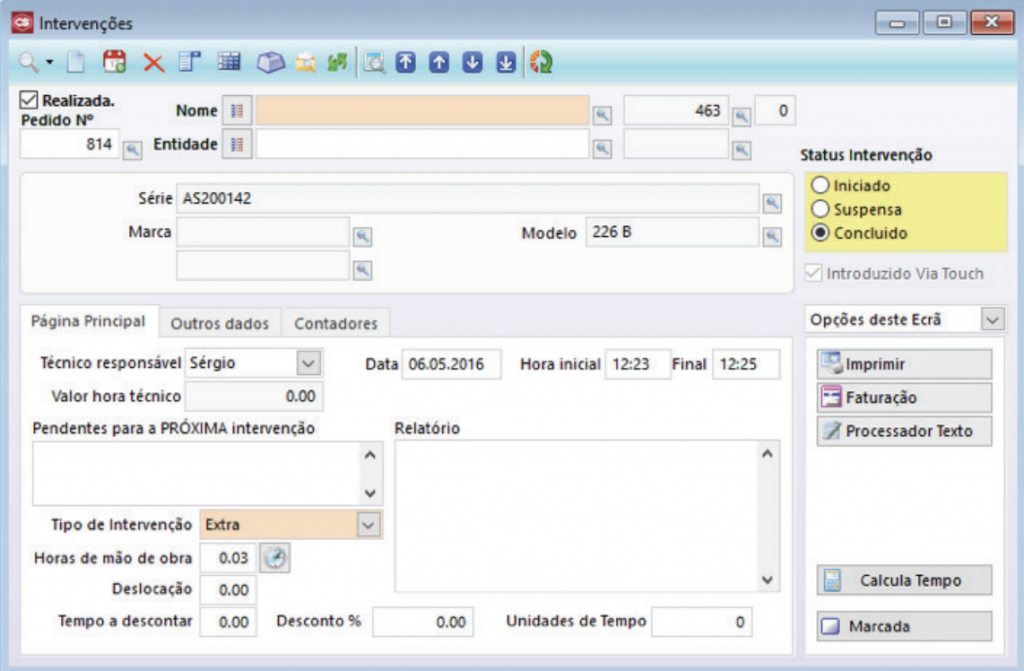Click the Faturação button
The height and width of the screenshot is (671, 1024).
pyautogui.click(x=904, y=397)
